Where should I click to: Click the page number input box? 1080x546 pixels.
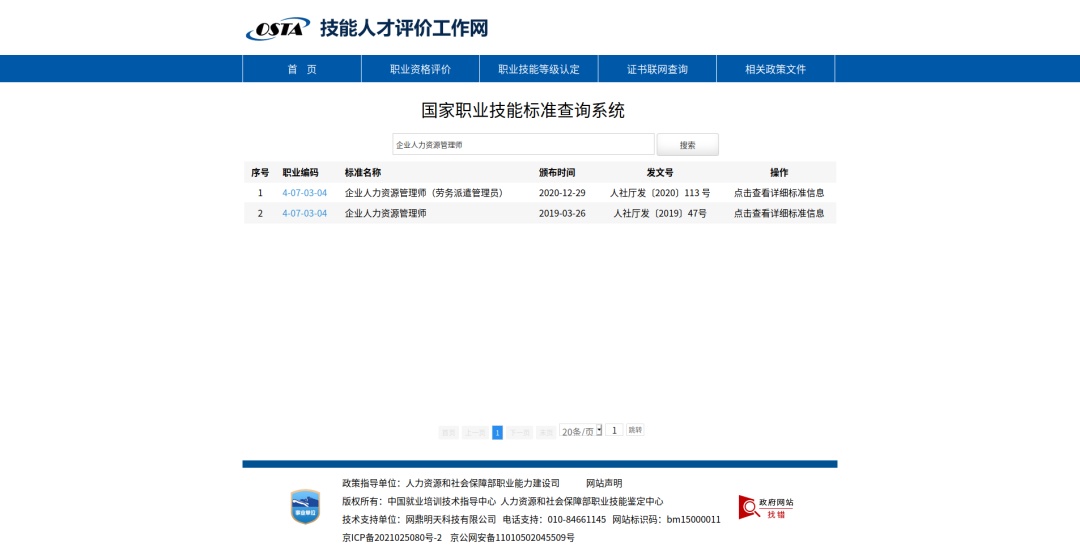click(x=615, y=430)
